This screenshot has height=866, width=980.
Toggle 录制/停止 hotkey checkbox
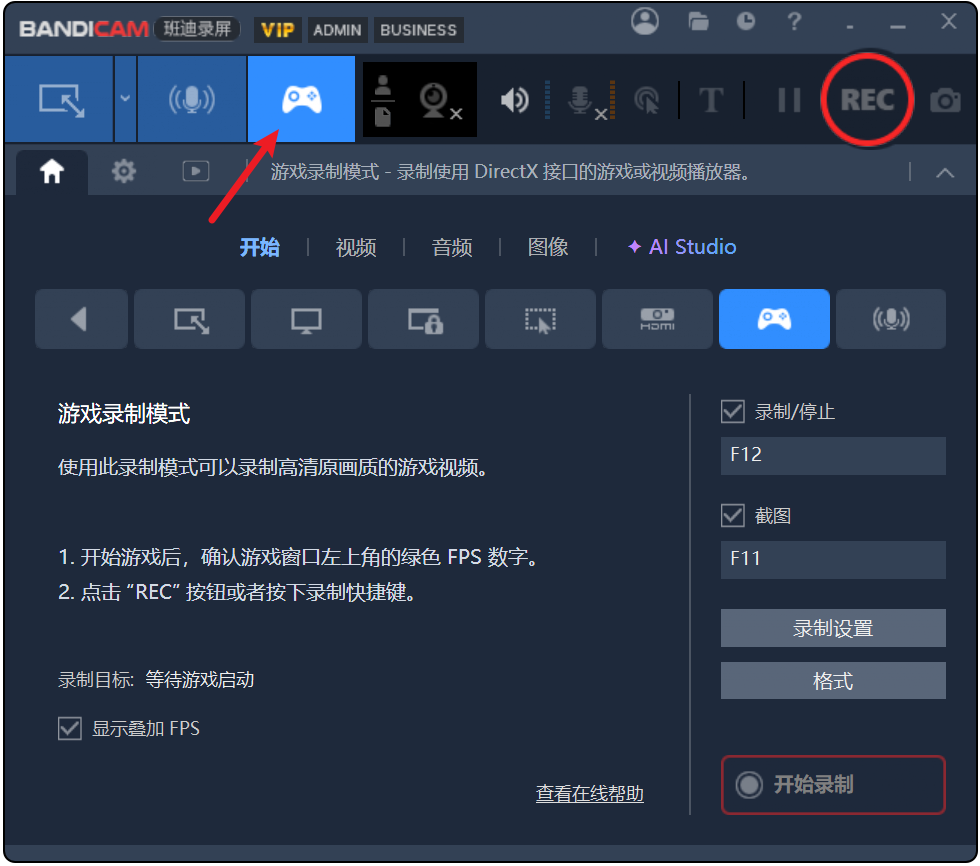[x=732, y=412]
